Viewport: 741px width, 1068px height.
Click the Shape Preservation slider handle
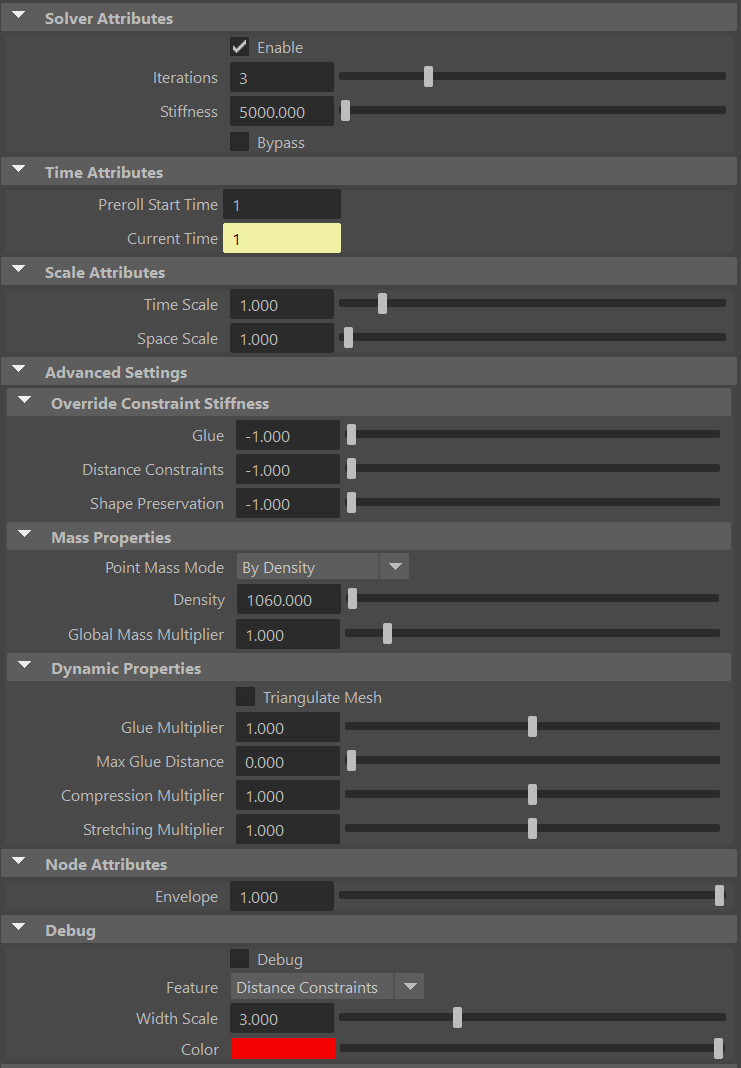351,502
